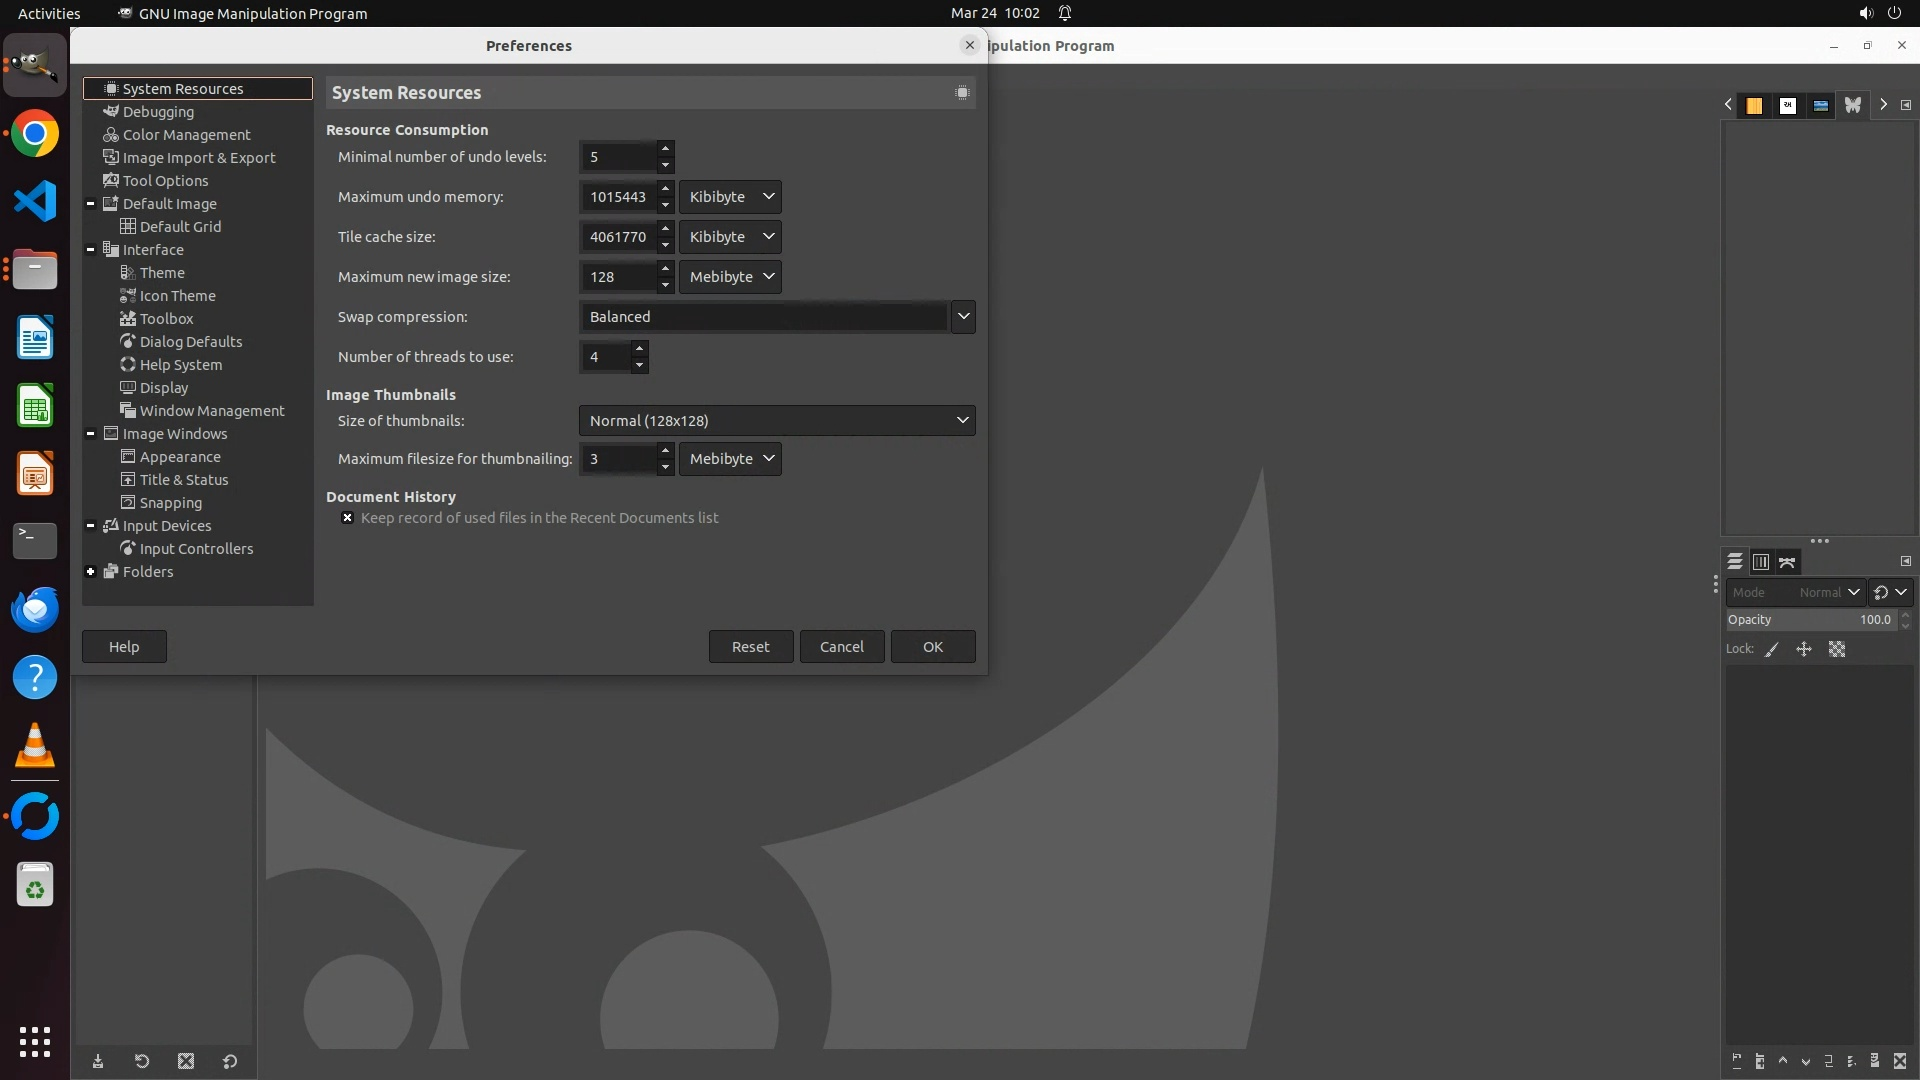Click the lock pixels brush icon
The height and width of the screenshot is (1080, 1920).
point(1772,649)
